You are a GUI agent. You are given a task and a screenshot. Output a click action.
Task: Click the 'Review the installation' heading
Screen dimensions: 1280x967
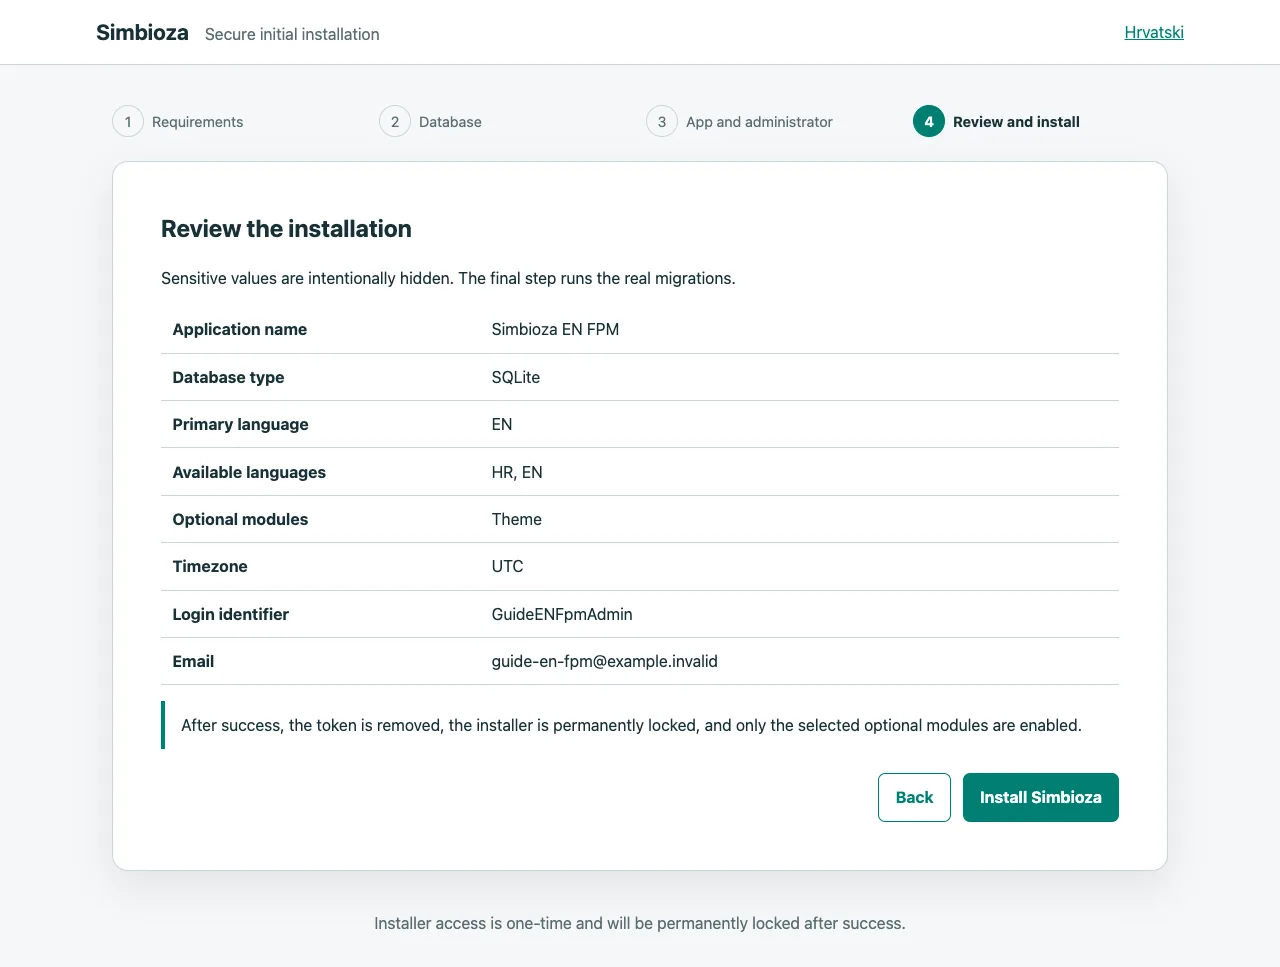coord(286,229)
